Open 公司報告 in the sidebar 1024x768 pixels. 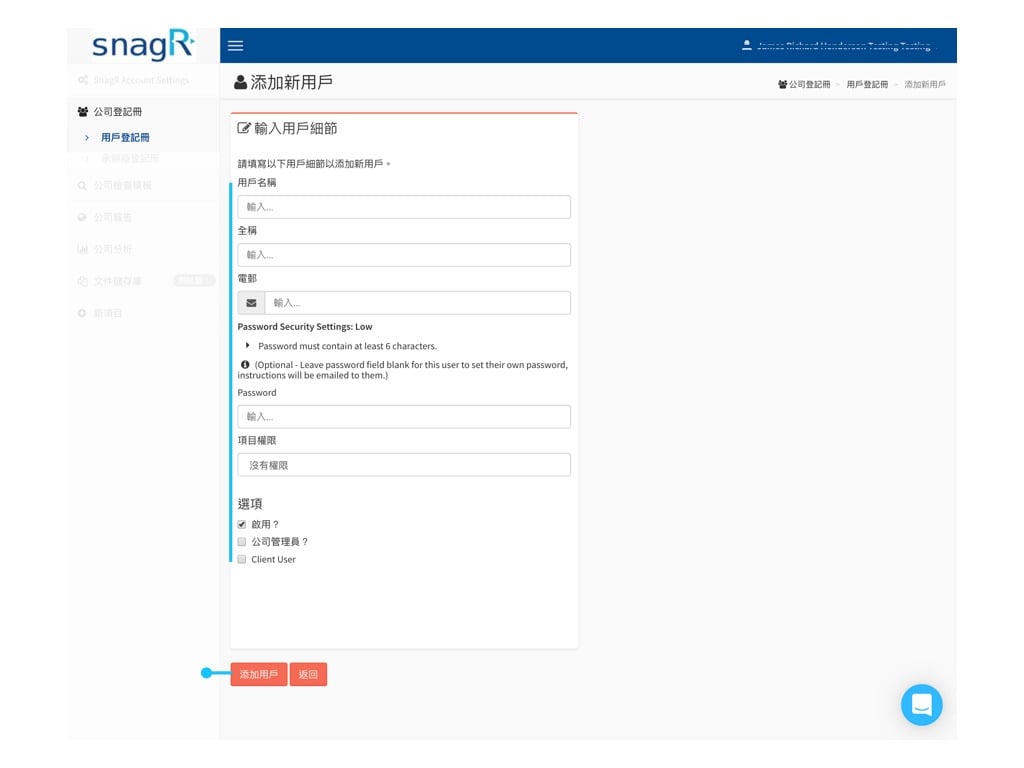[x=112, y=217]
